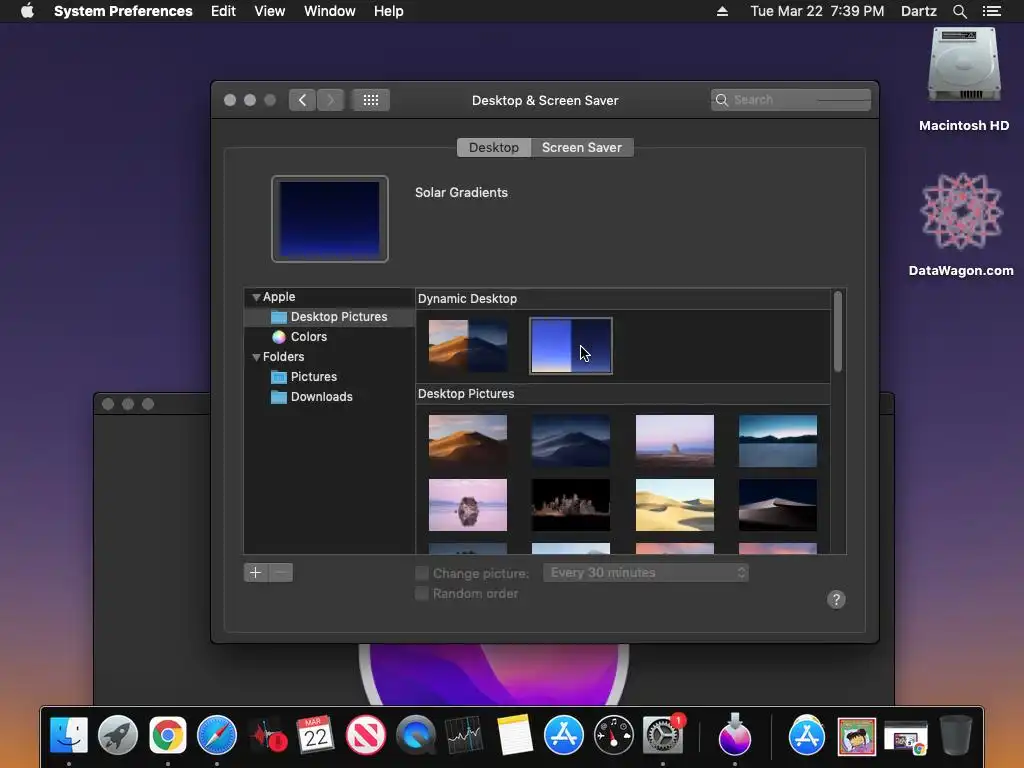This screenshot has width=1024, height=768.
Task: Enable the Change picture checkbox
Action: coord(422,573)
